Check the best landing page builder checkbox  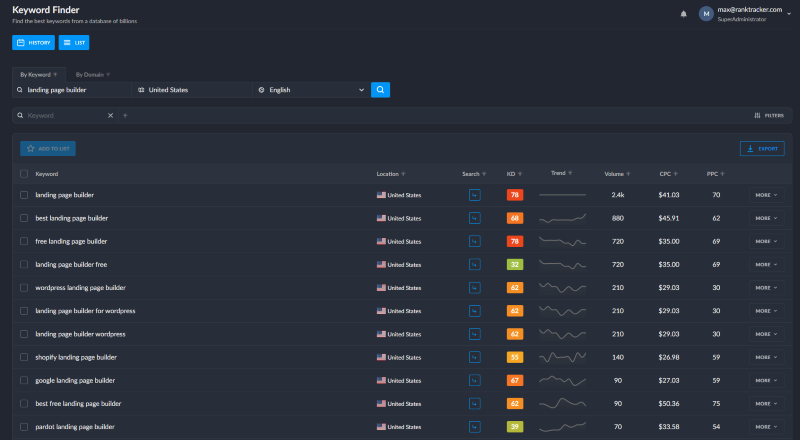[x=24, y=218]
